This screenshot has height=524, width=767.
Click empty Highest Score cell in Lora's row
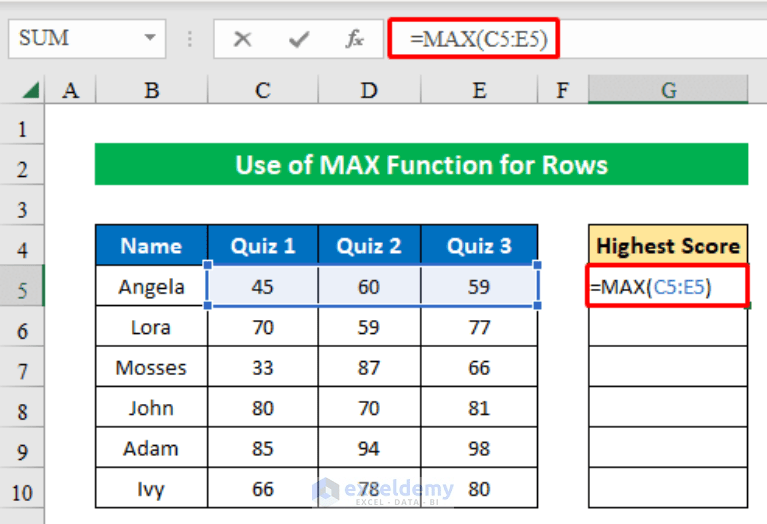point(668,327)
